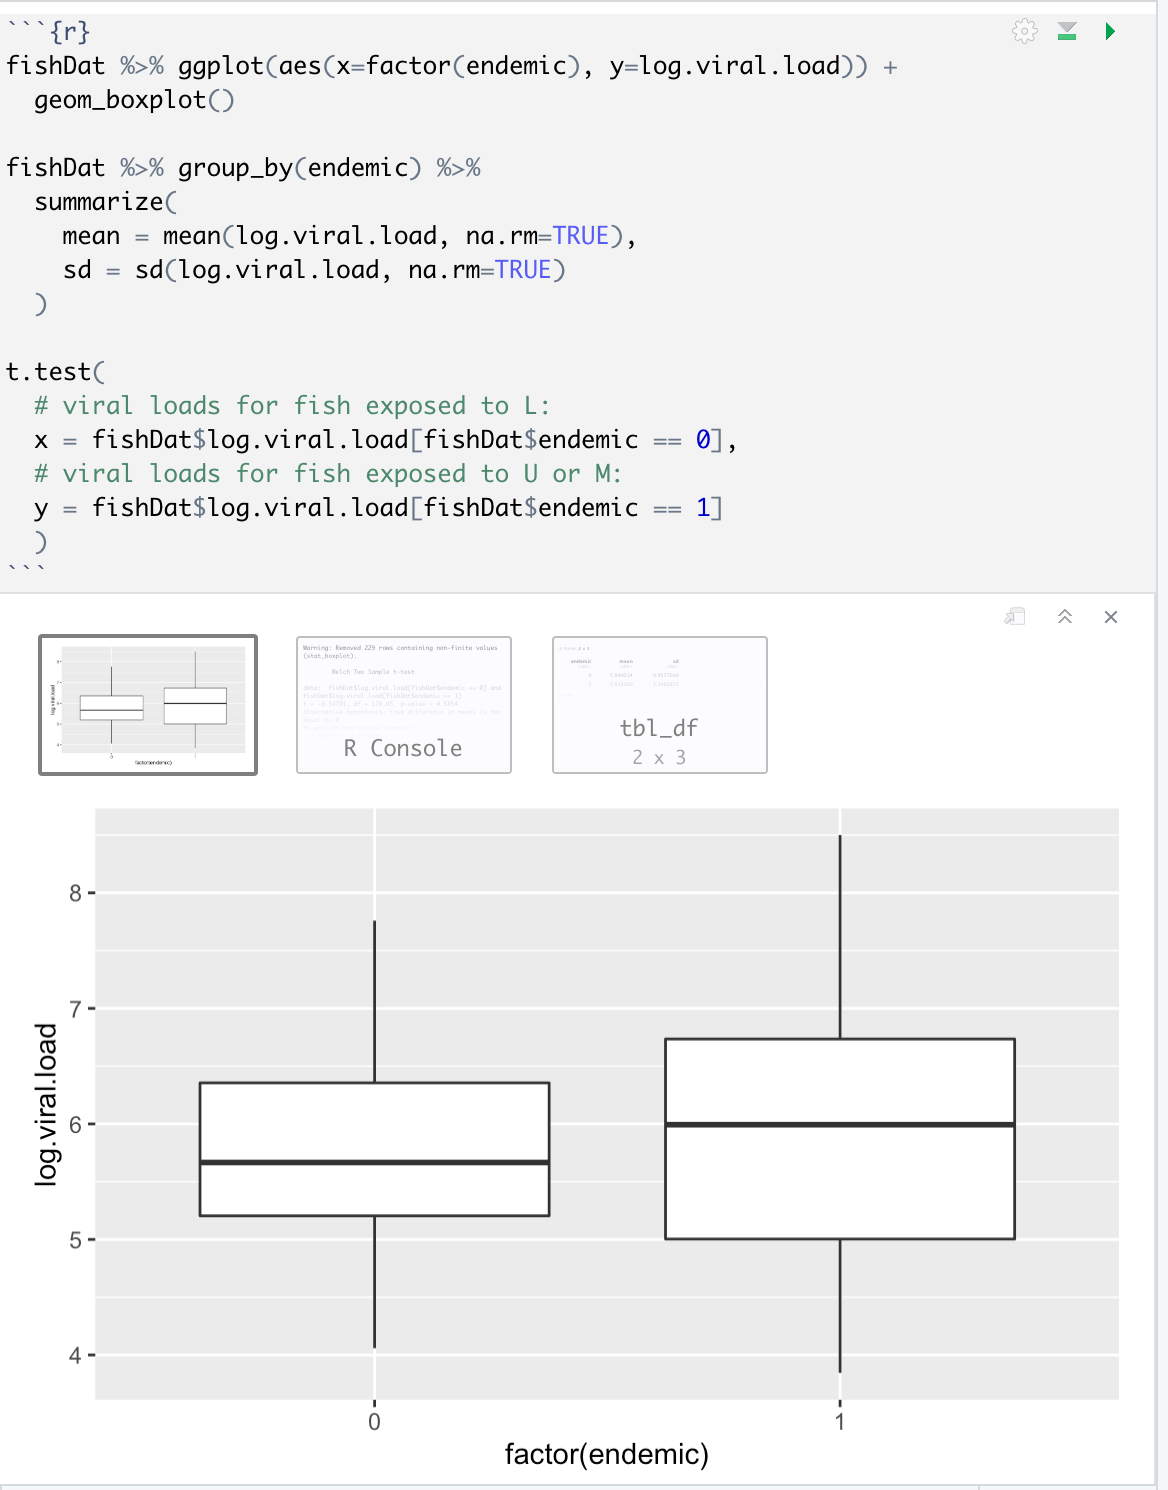Click the factor(endemic) axis label

click(x=606, y=1456)
